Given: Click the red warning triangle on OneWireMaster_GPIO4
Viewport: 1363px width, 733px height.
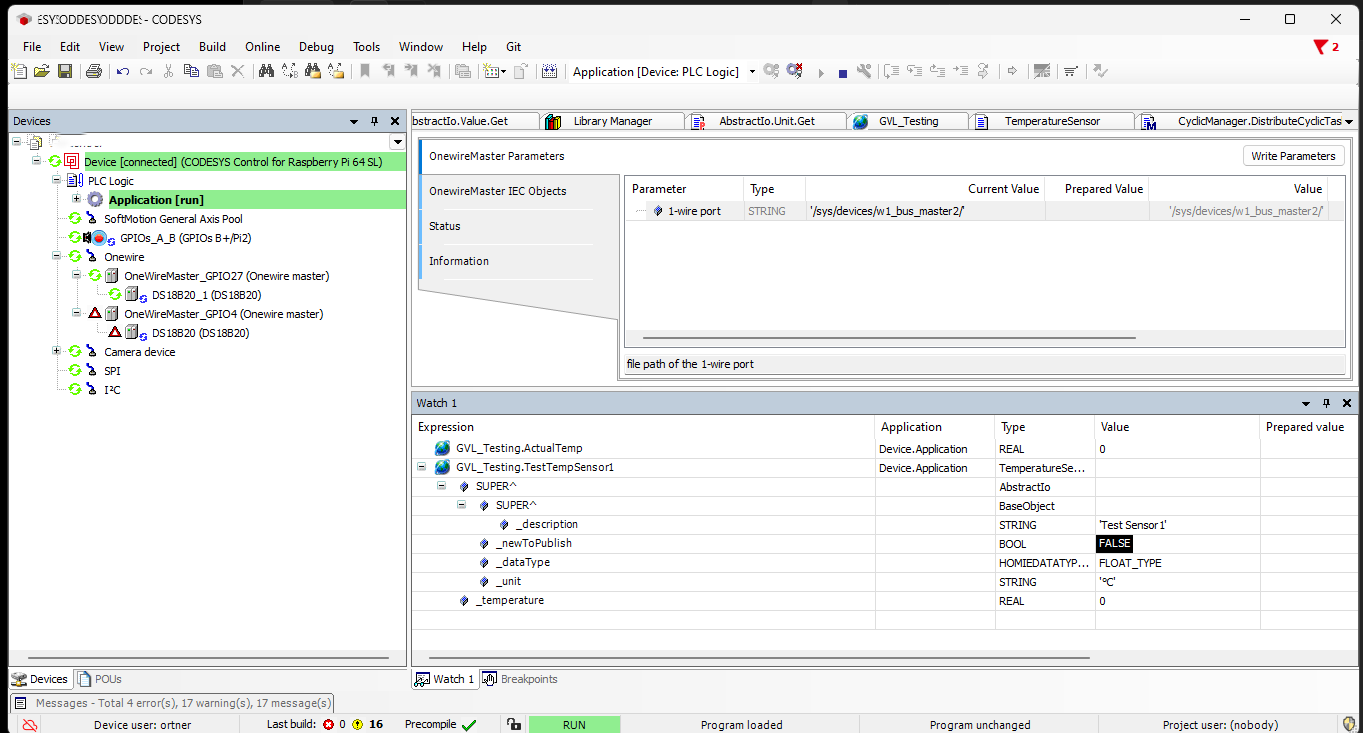Looking at the screenshot, I should 95,314.
